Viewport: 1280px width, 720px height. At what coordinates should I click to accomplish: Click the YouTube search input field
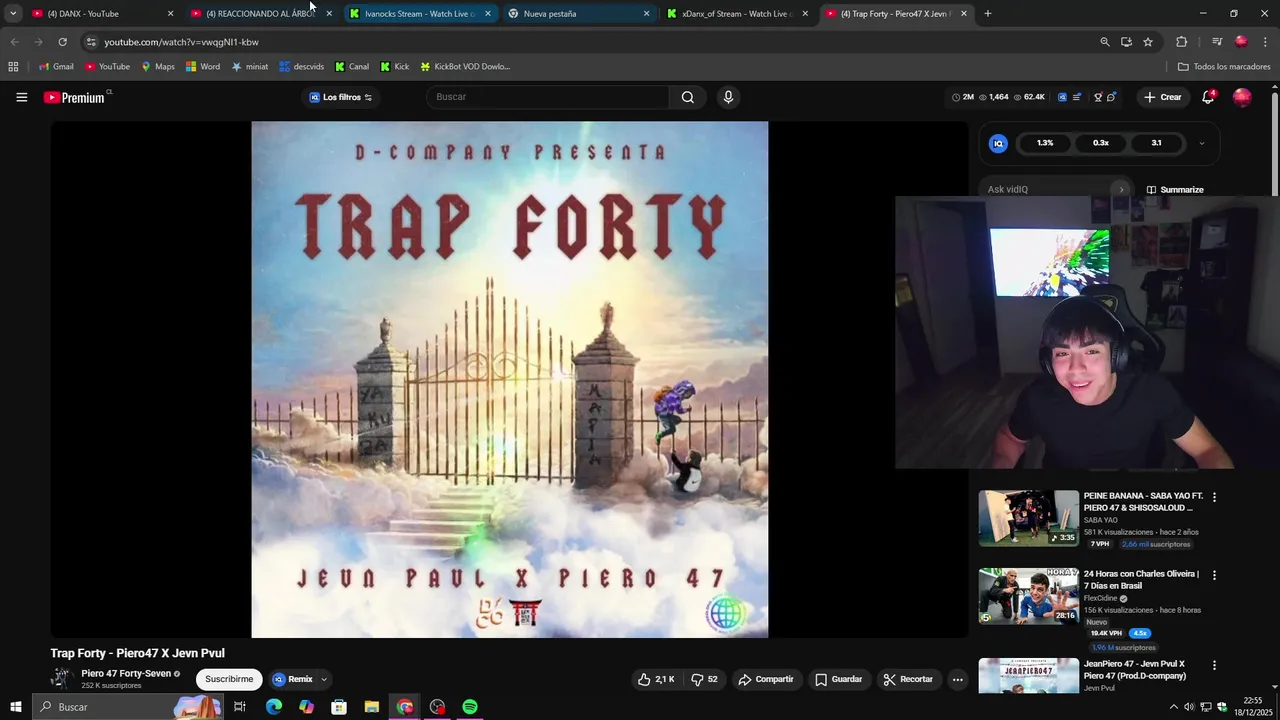click(548, 97)
